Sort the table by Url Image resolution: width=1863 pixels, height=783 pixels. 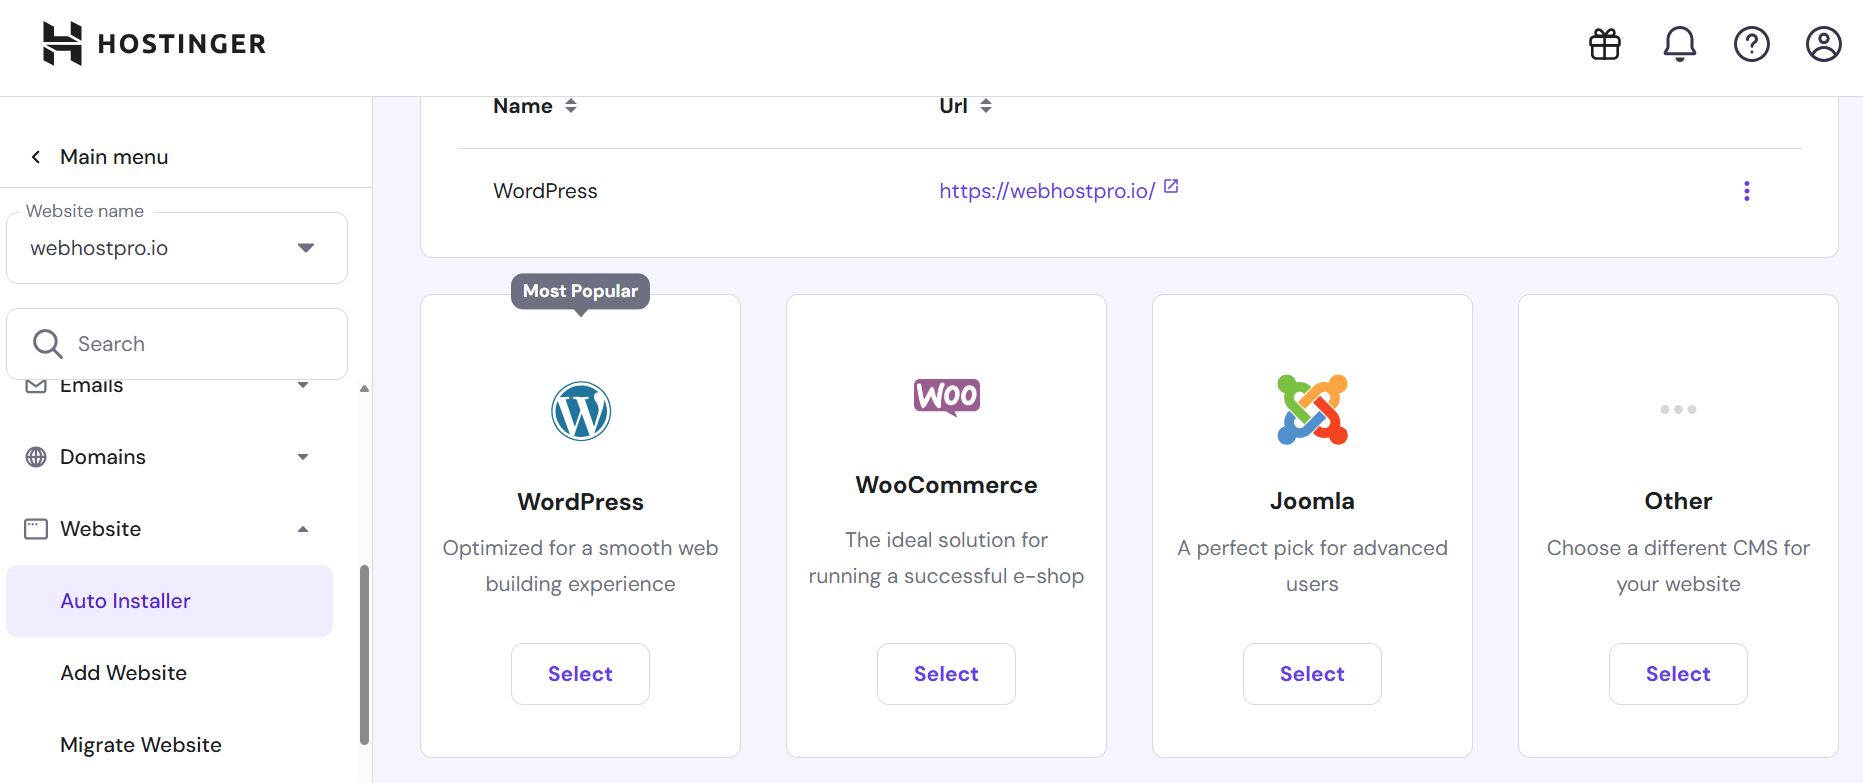pyautogui.click(x=986, y=106)
